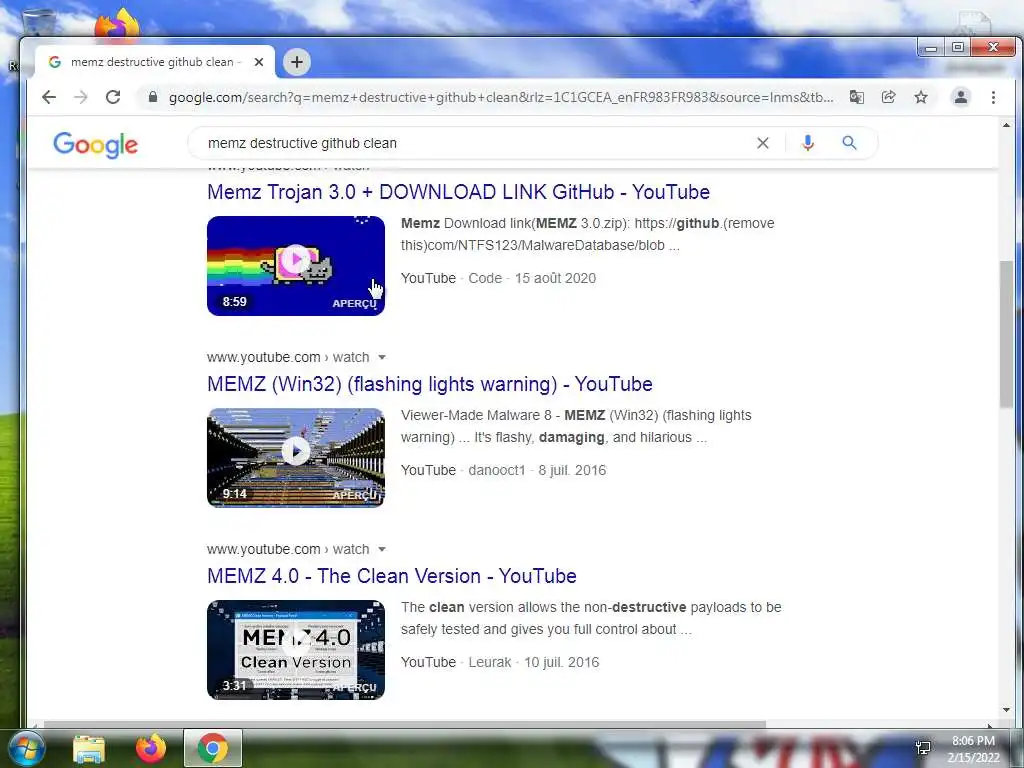Click the vertical scrollbar thumb
The image size is (1024, 768).
pyautogui.click(x=1006, y=334)
